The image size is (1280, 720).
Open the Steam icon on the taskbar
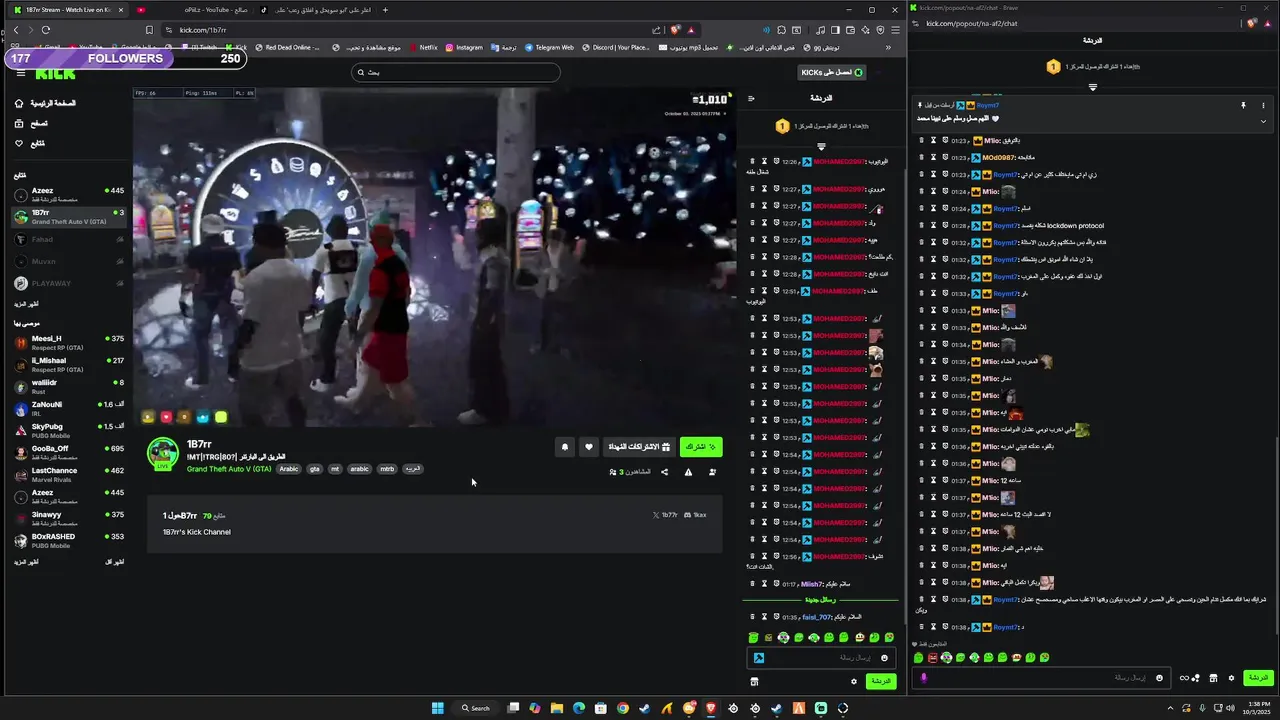click(776, 708)
